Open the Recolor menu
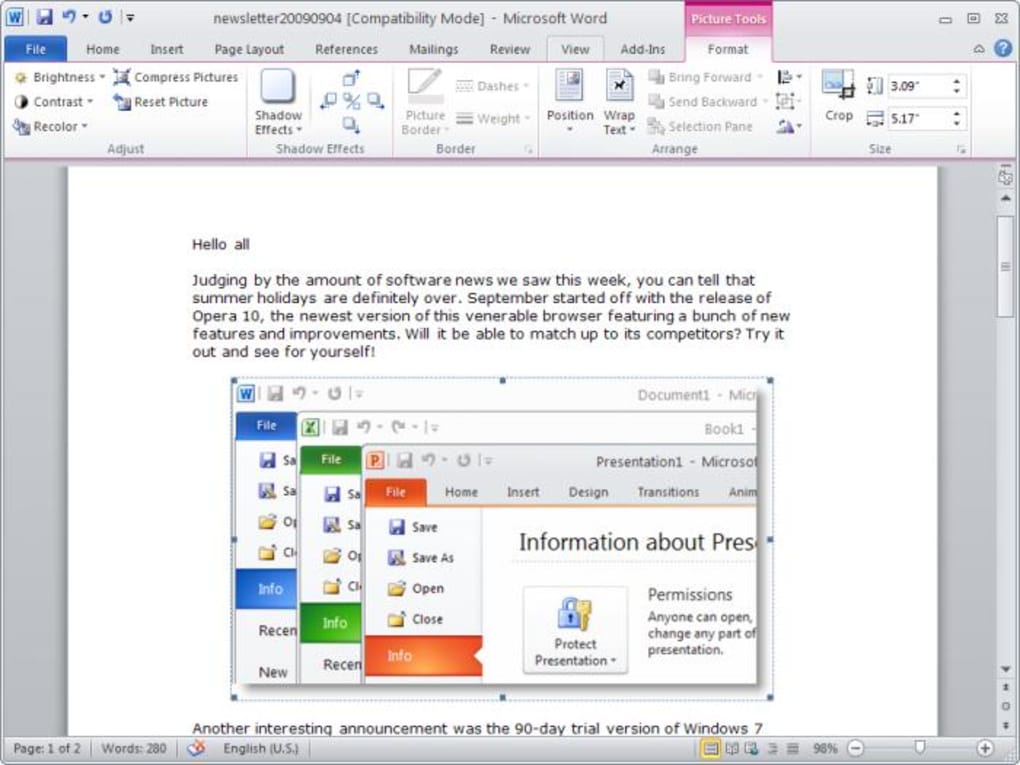 (48, 126)
